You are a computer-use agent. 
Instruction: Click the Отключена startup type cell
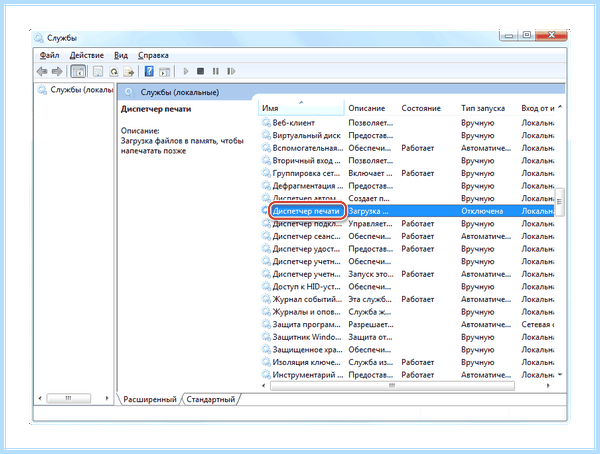click(x=482, y=211)
